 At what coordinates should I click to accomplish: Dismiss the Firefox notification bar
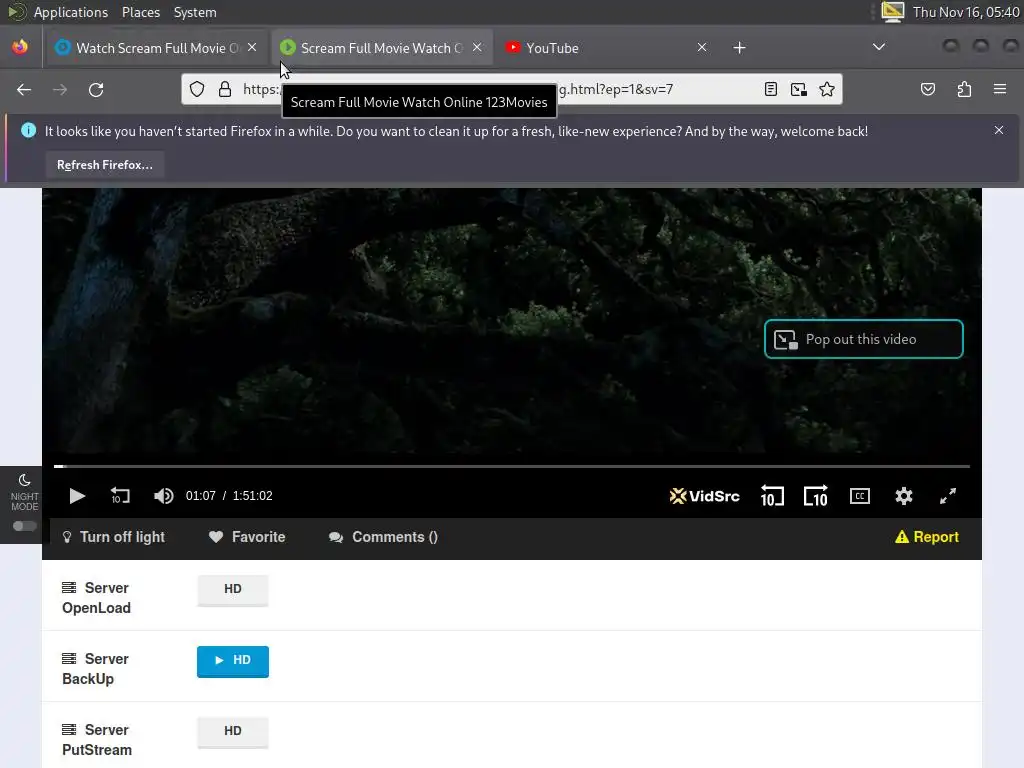[x=999, y=130]
